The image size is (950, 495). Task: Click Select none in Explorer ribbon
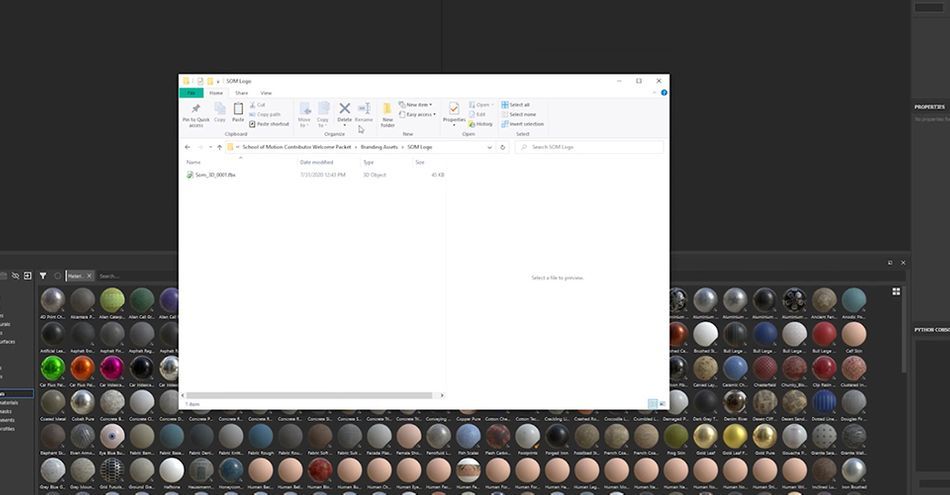(519, 115)
